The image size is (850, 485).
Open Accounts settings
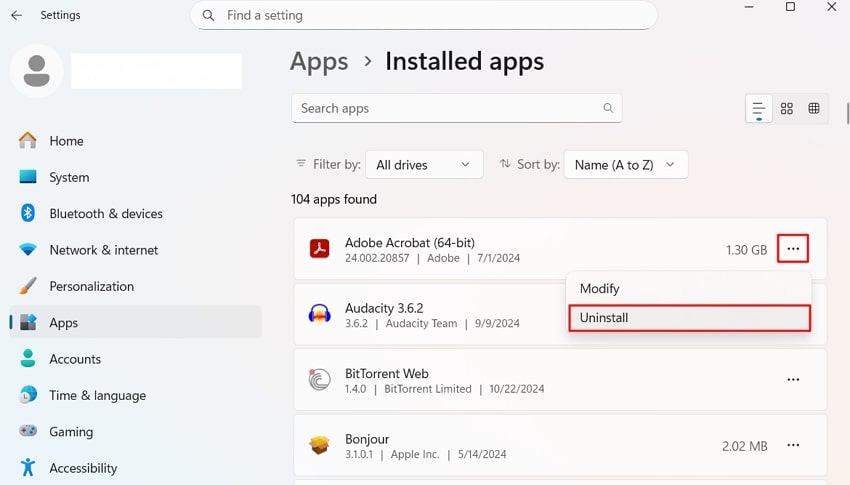tap(136, 359)
